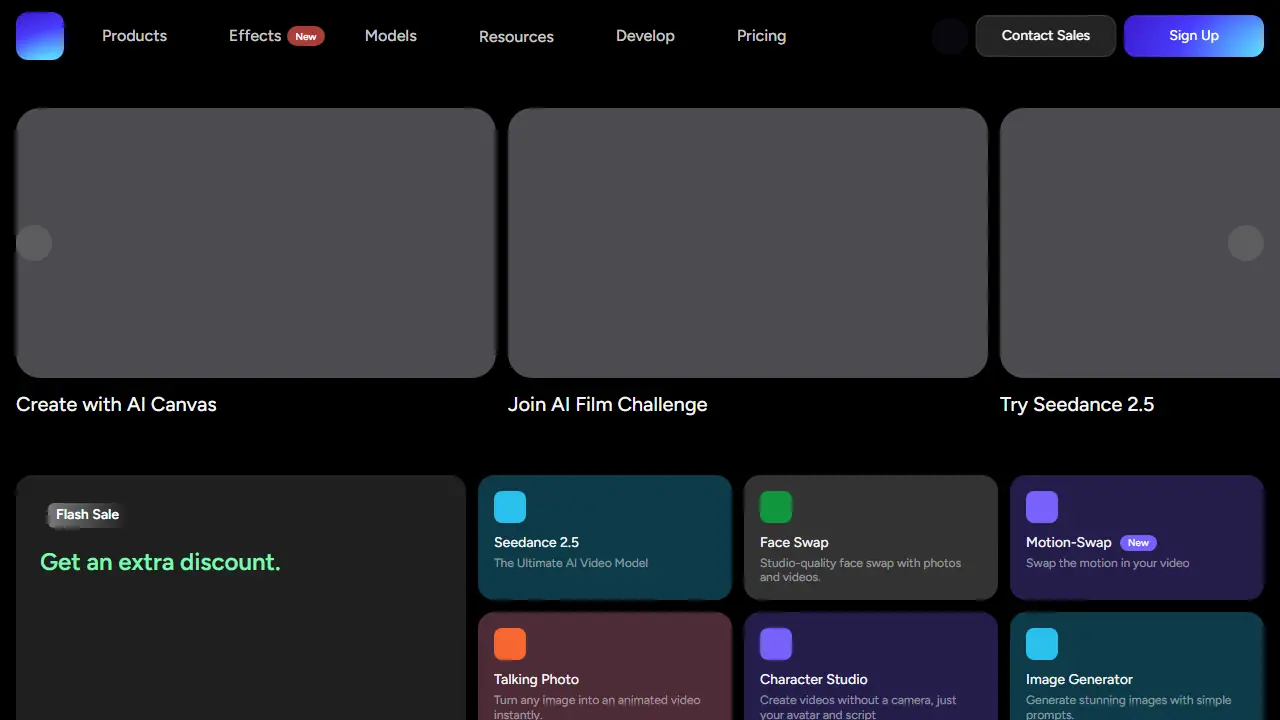The height and width of the screenshot is (720, 1280).
Task: Open the Products menu
Action: 134,36
